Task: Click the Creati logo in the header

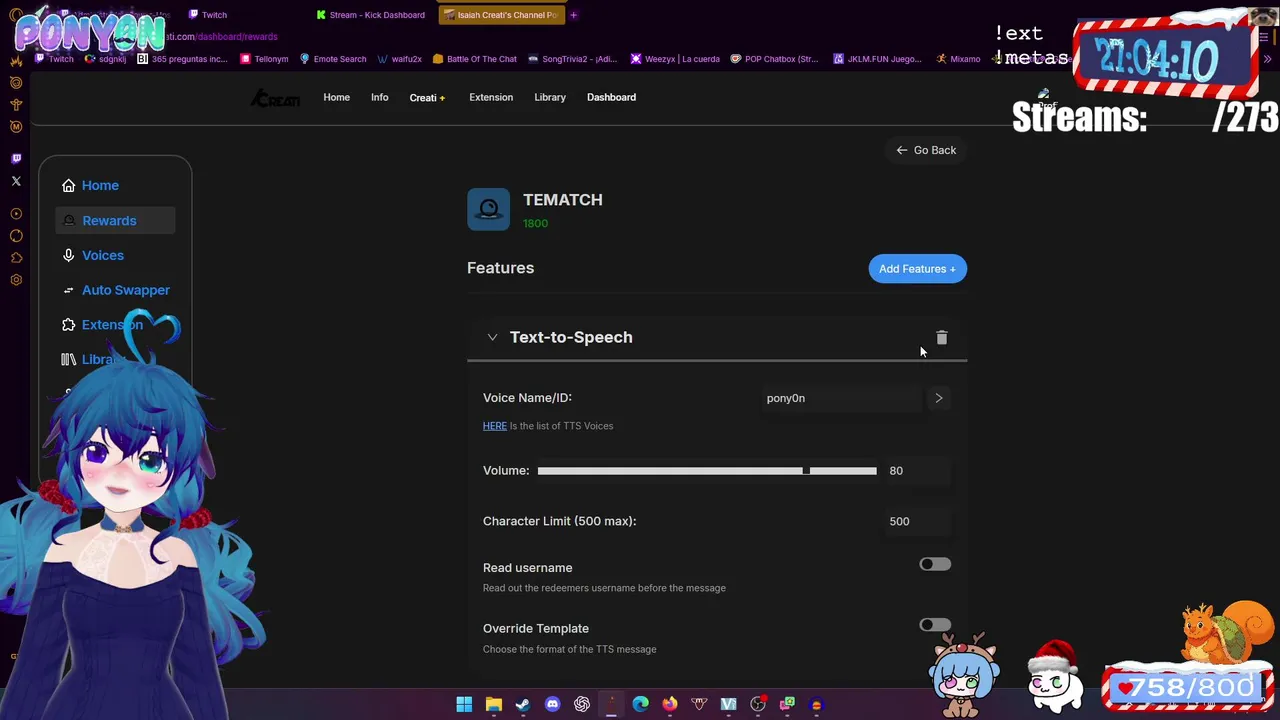Action: point(275,98)
